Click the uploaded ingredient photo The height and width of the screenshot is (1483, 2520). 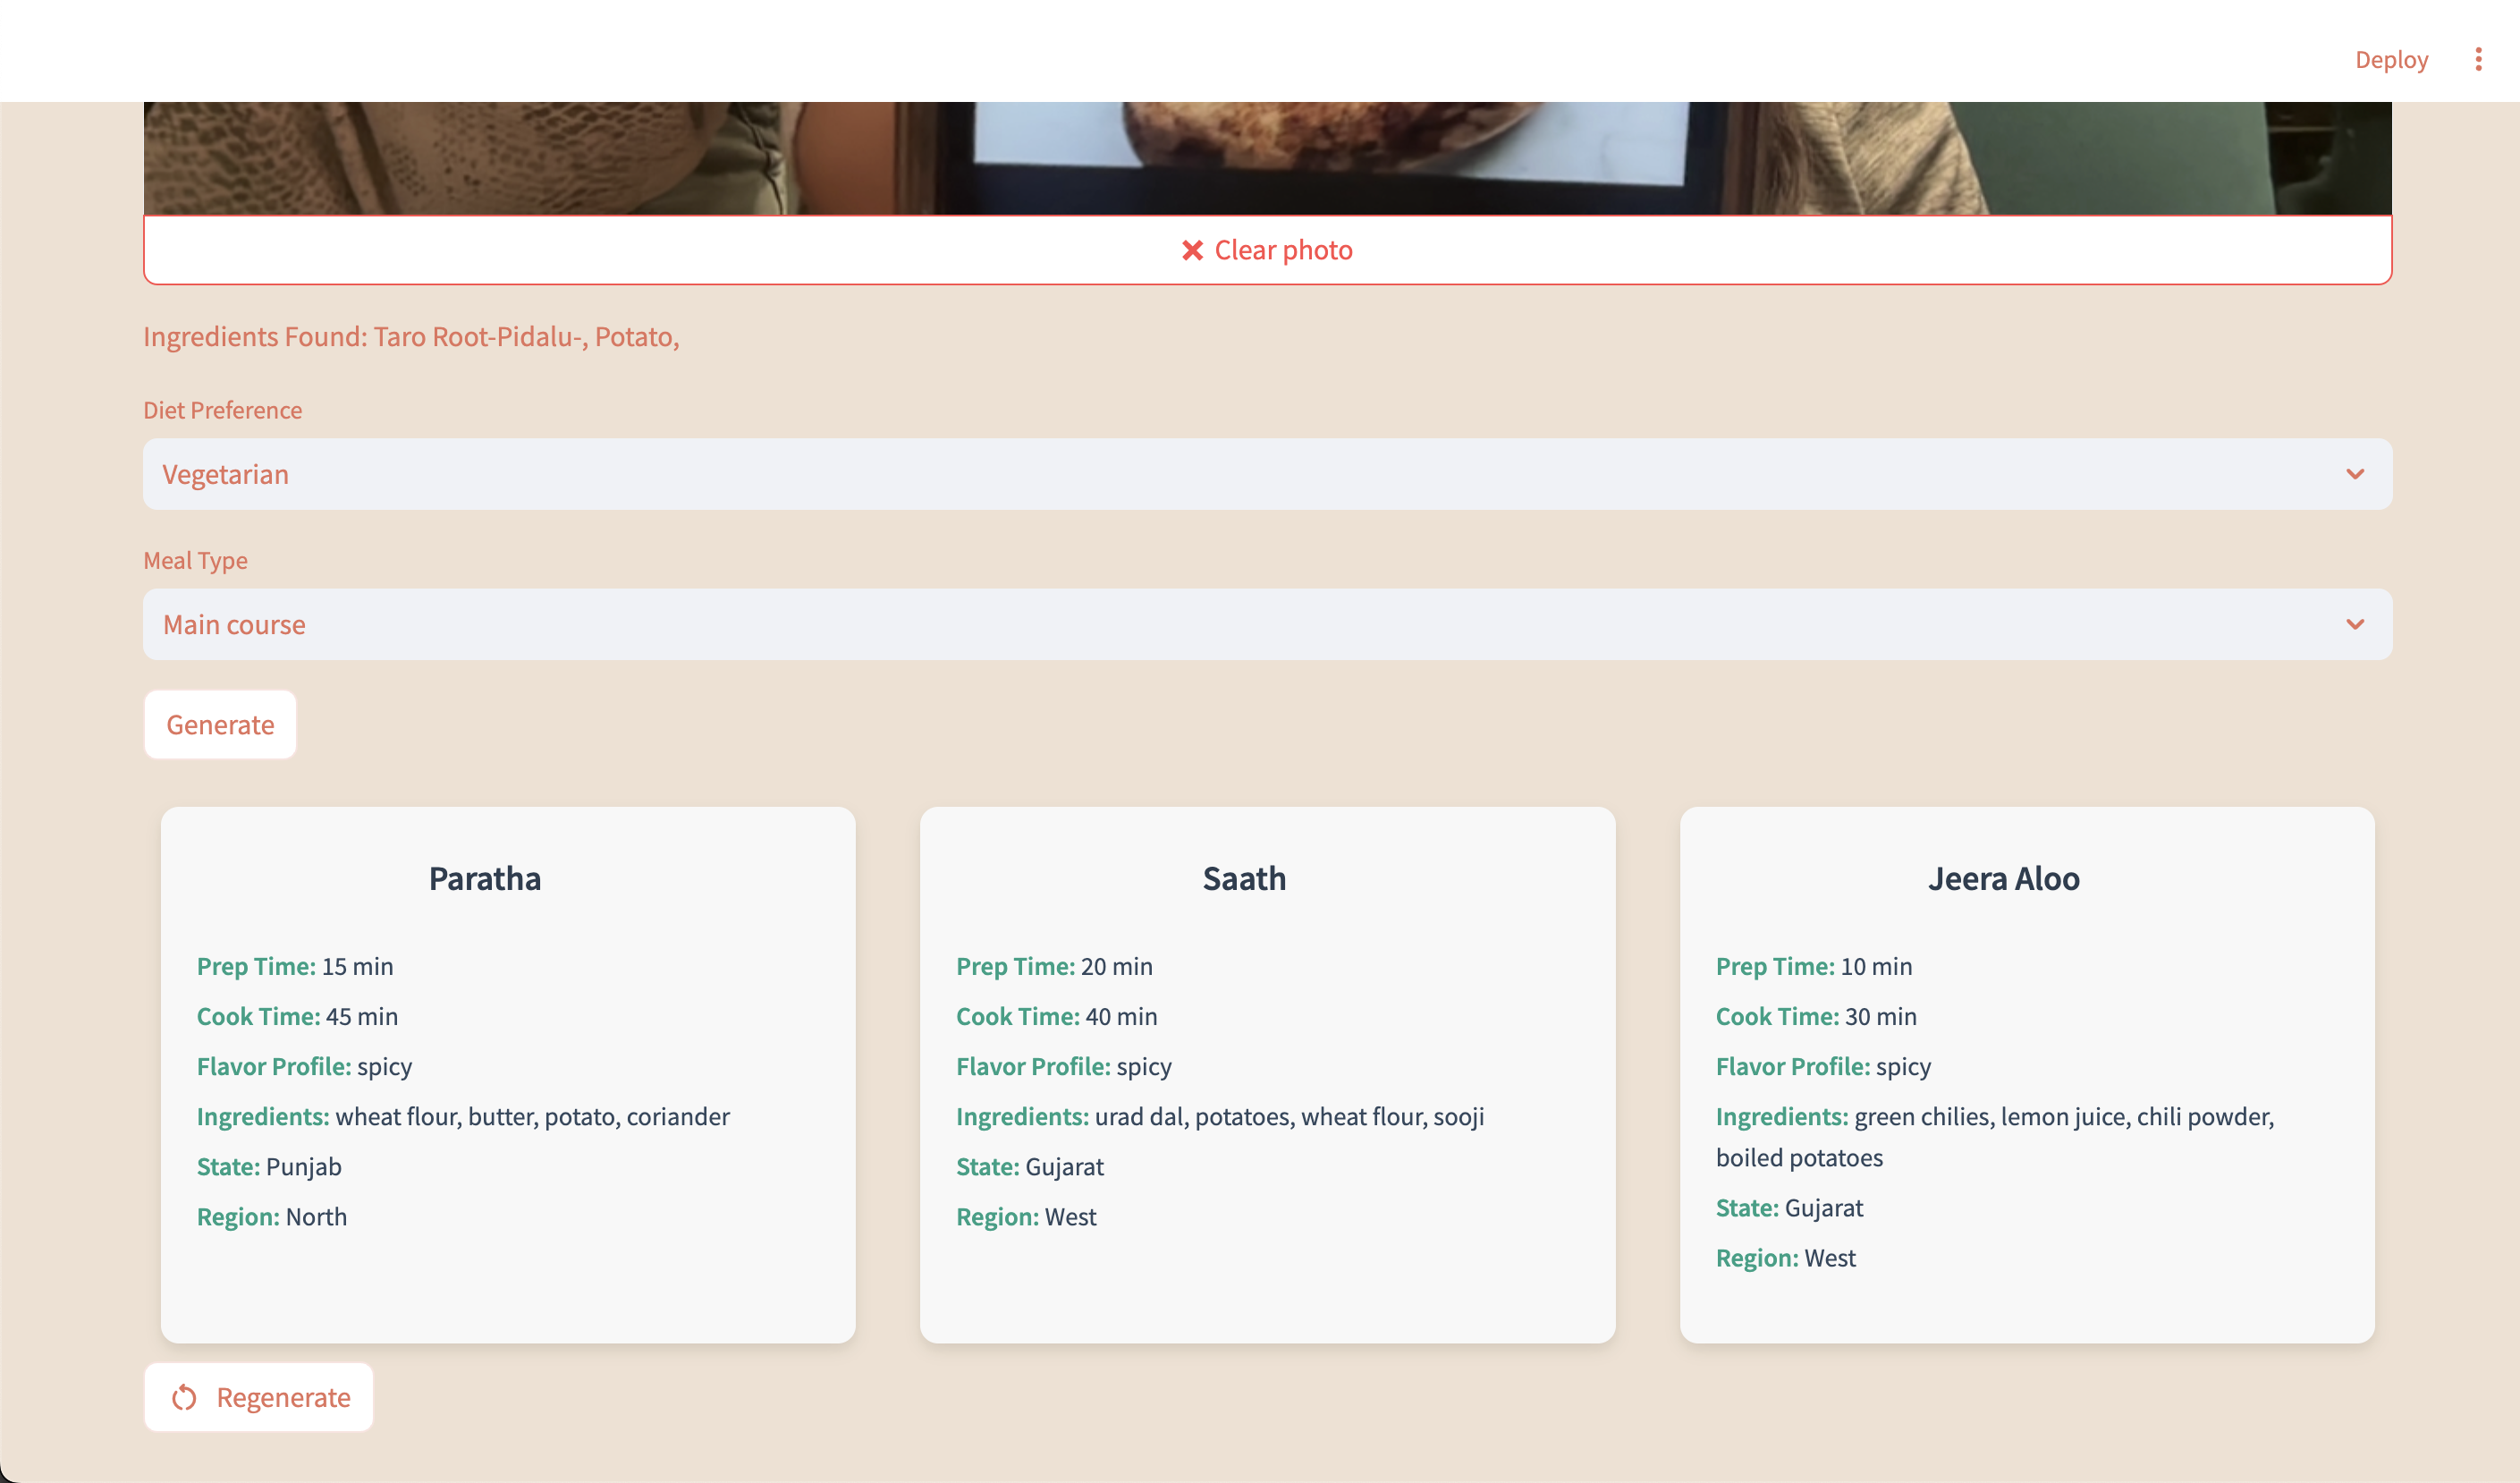tap(1267, 158)
